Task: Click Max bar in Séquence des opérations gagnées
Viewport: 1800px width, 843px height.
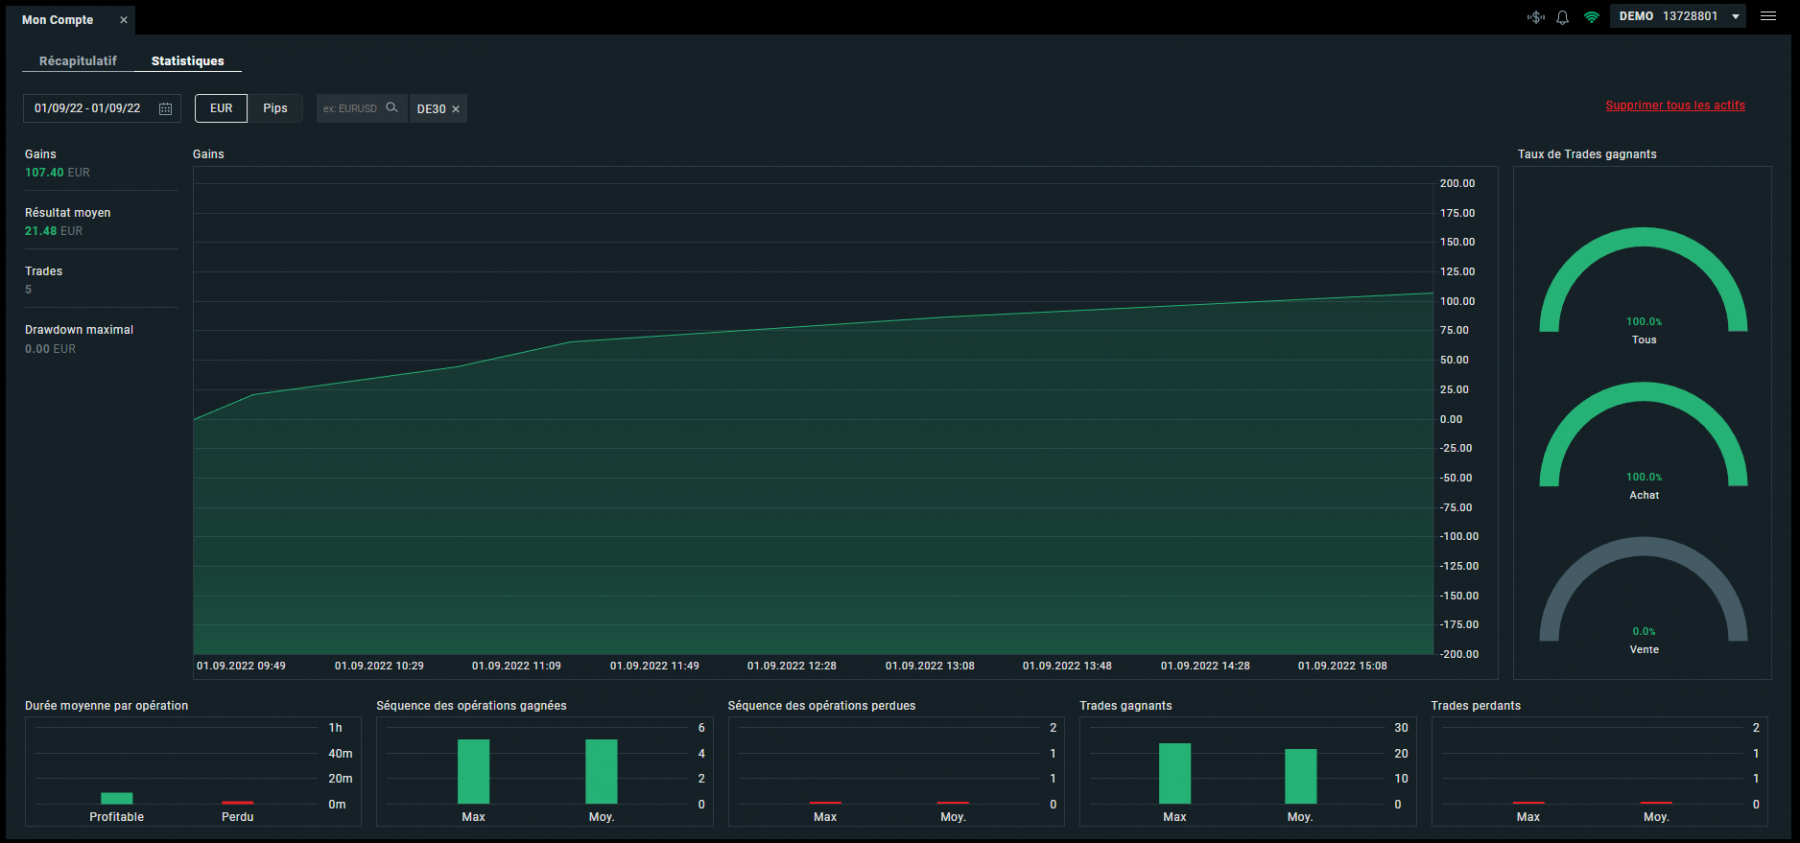Action: coord(474,771)
